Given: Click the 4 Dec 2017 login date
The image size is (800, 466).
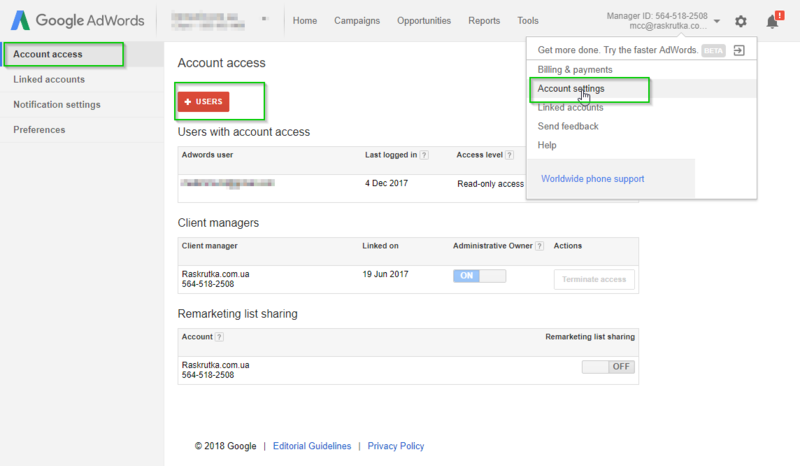Looking at the screenshot, I should [x=386, y=183].
